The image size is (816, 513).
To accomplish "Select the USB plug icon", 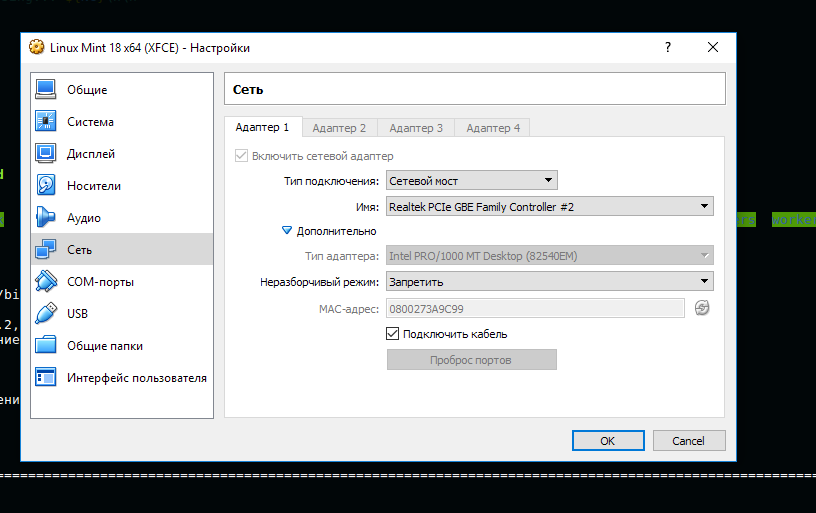I will coord(45,313).
